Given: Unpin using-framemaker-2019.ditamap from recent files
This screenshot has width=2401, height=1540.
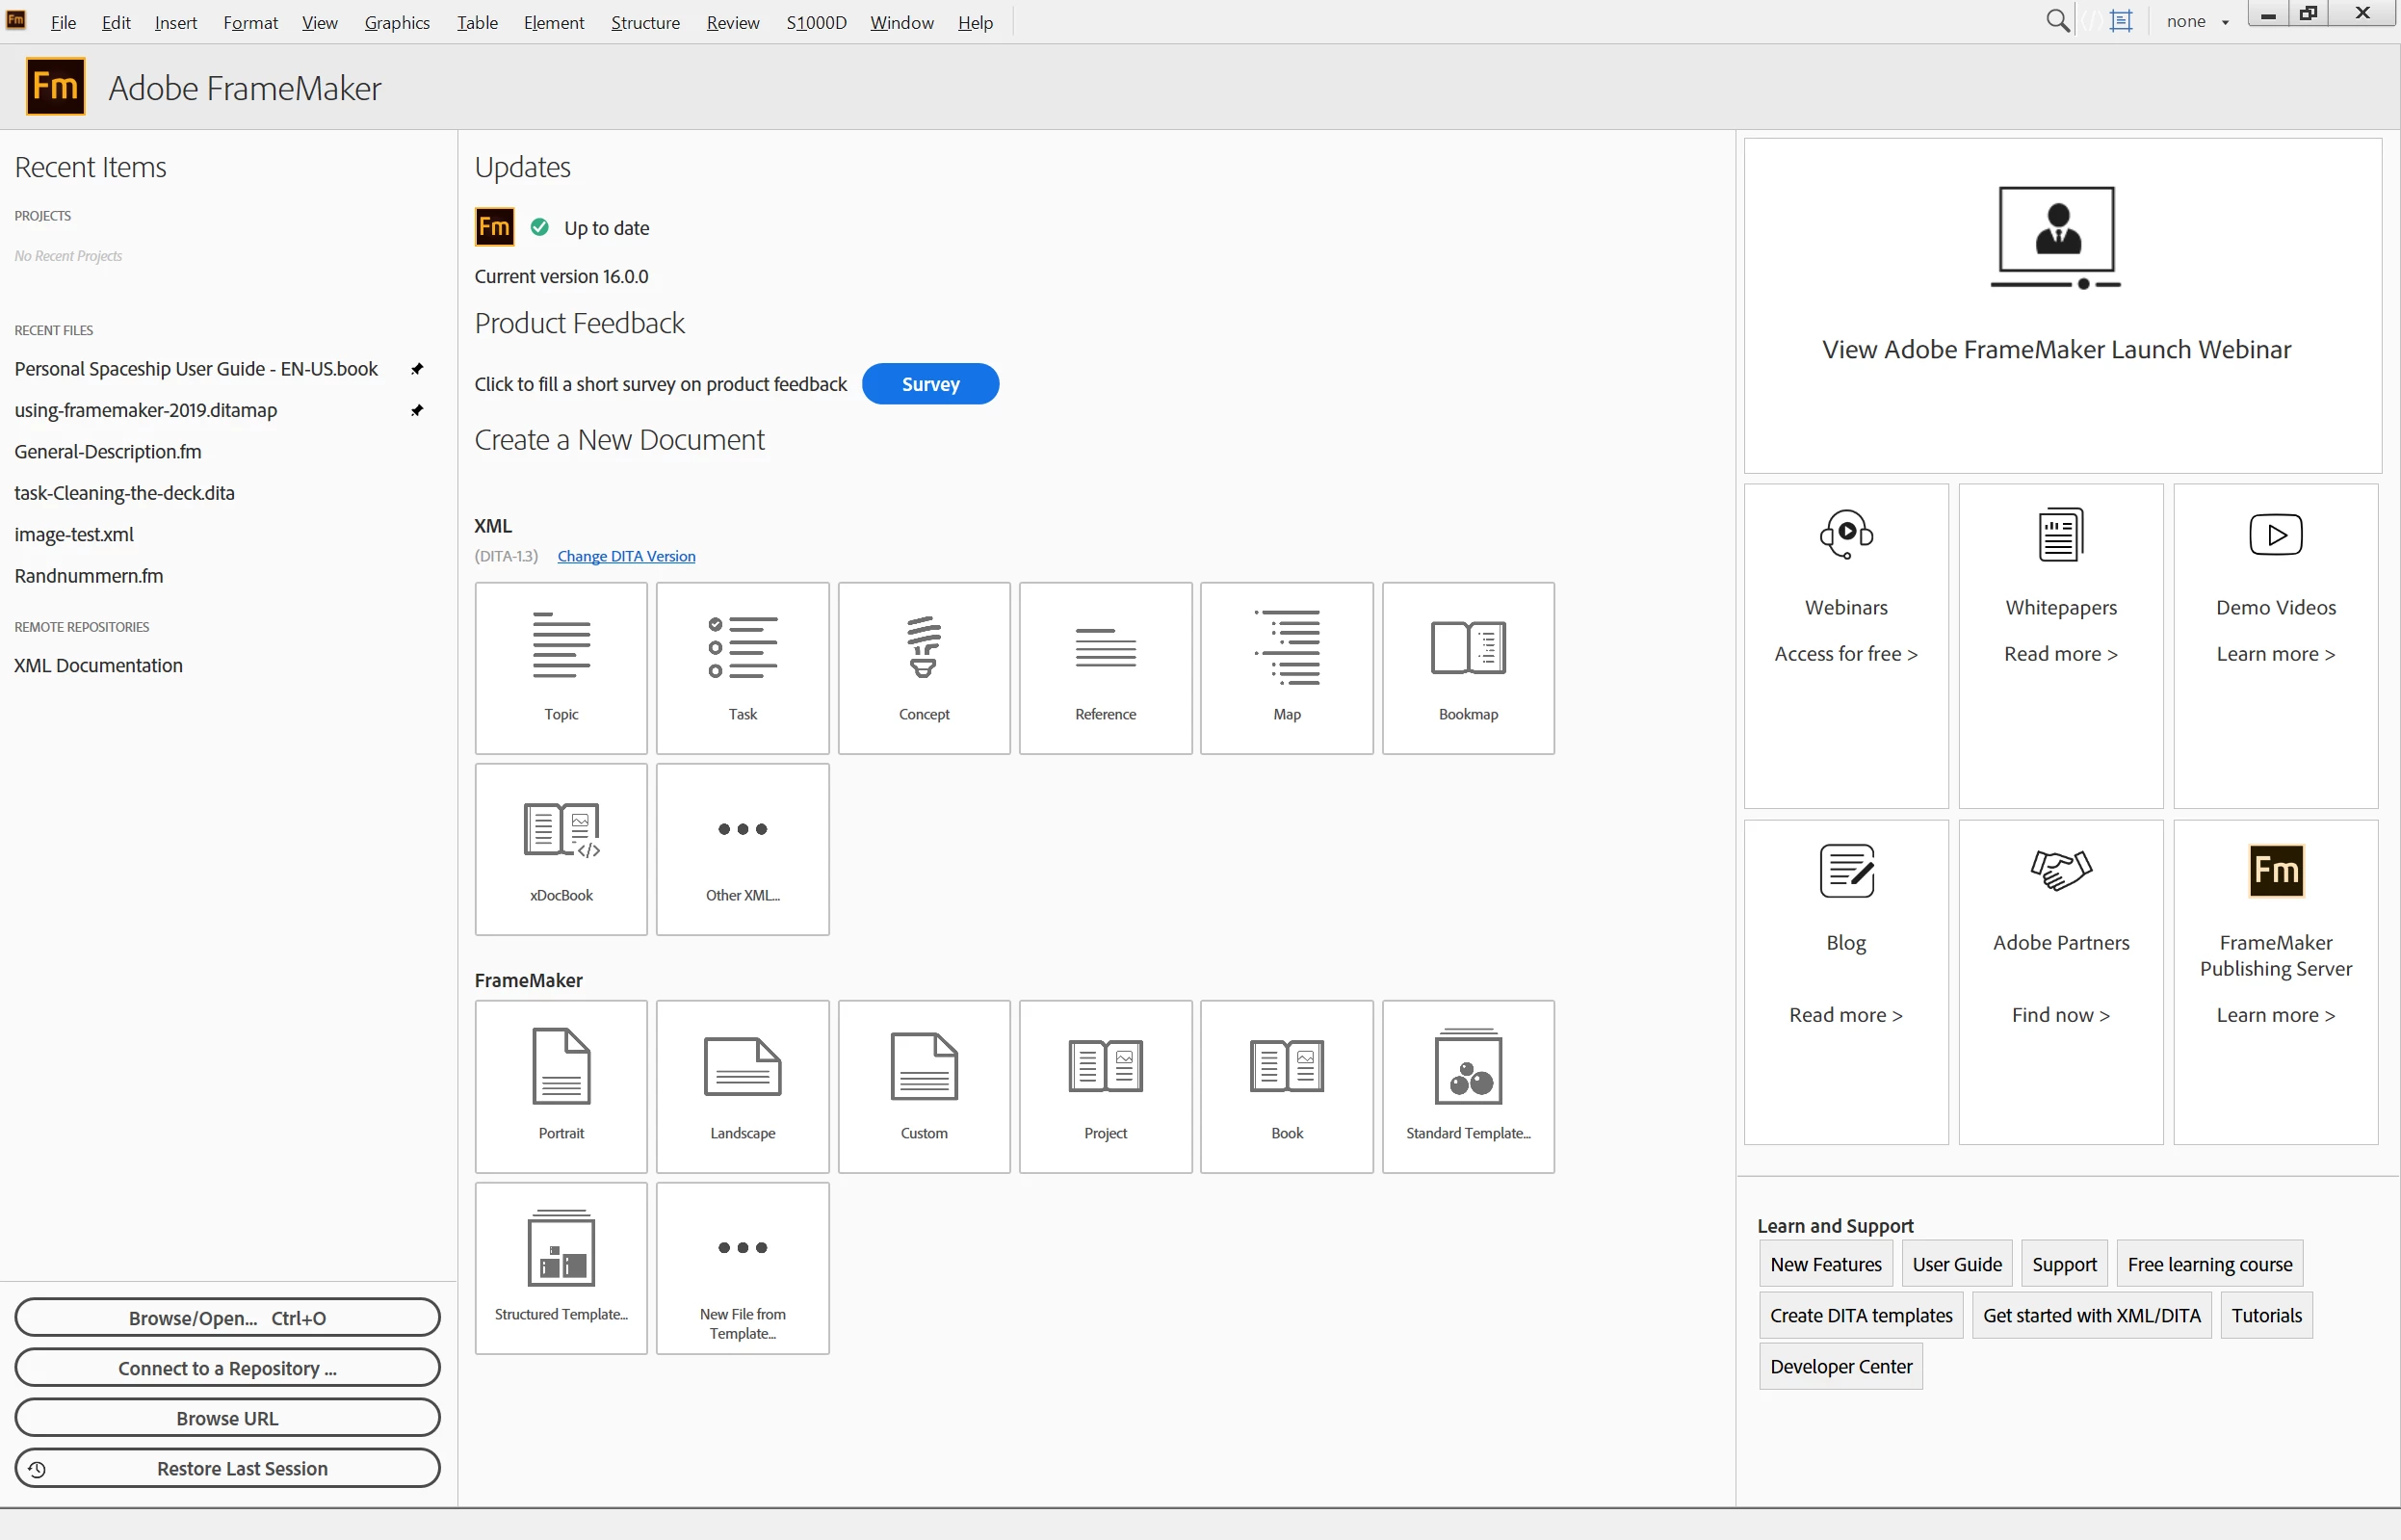Looking at the screenshot, I should pos(417,410).
